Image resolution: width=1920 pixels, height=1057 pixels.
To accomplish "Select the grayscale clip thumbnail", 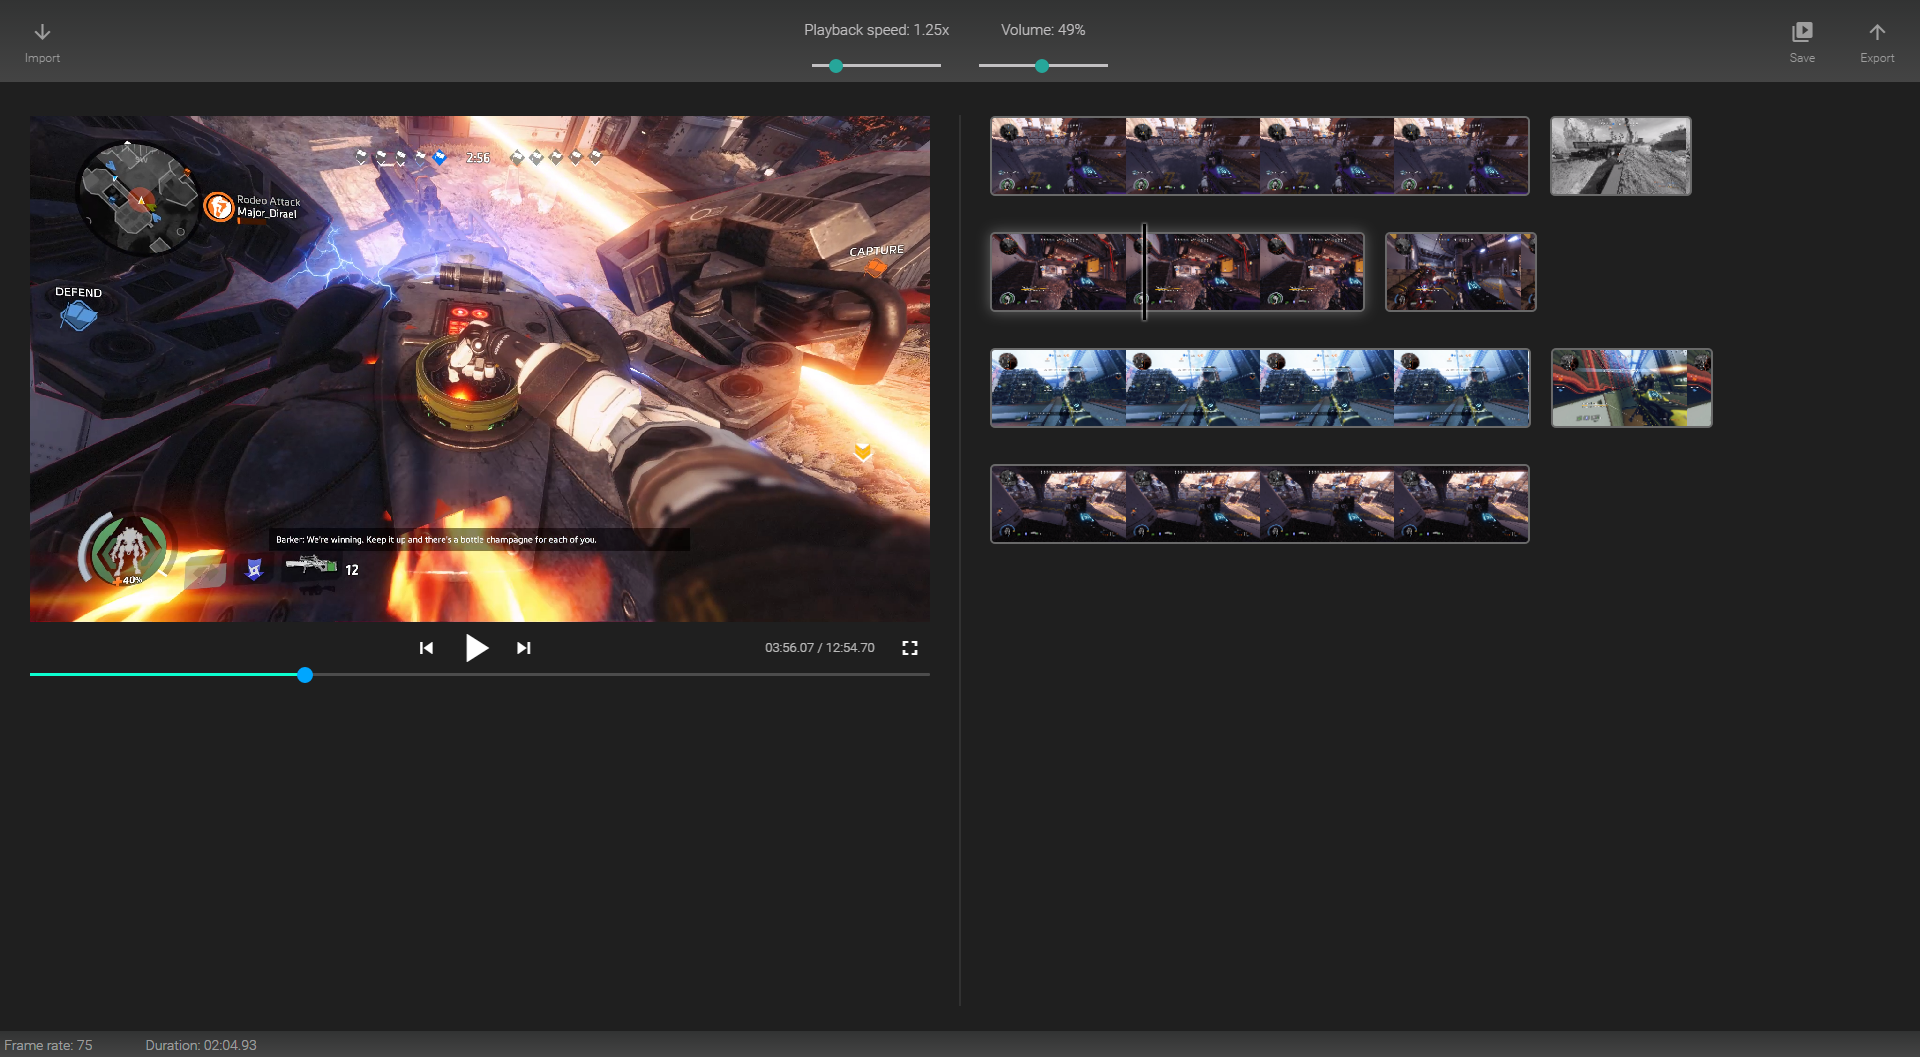I will 1620,156.
